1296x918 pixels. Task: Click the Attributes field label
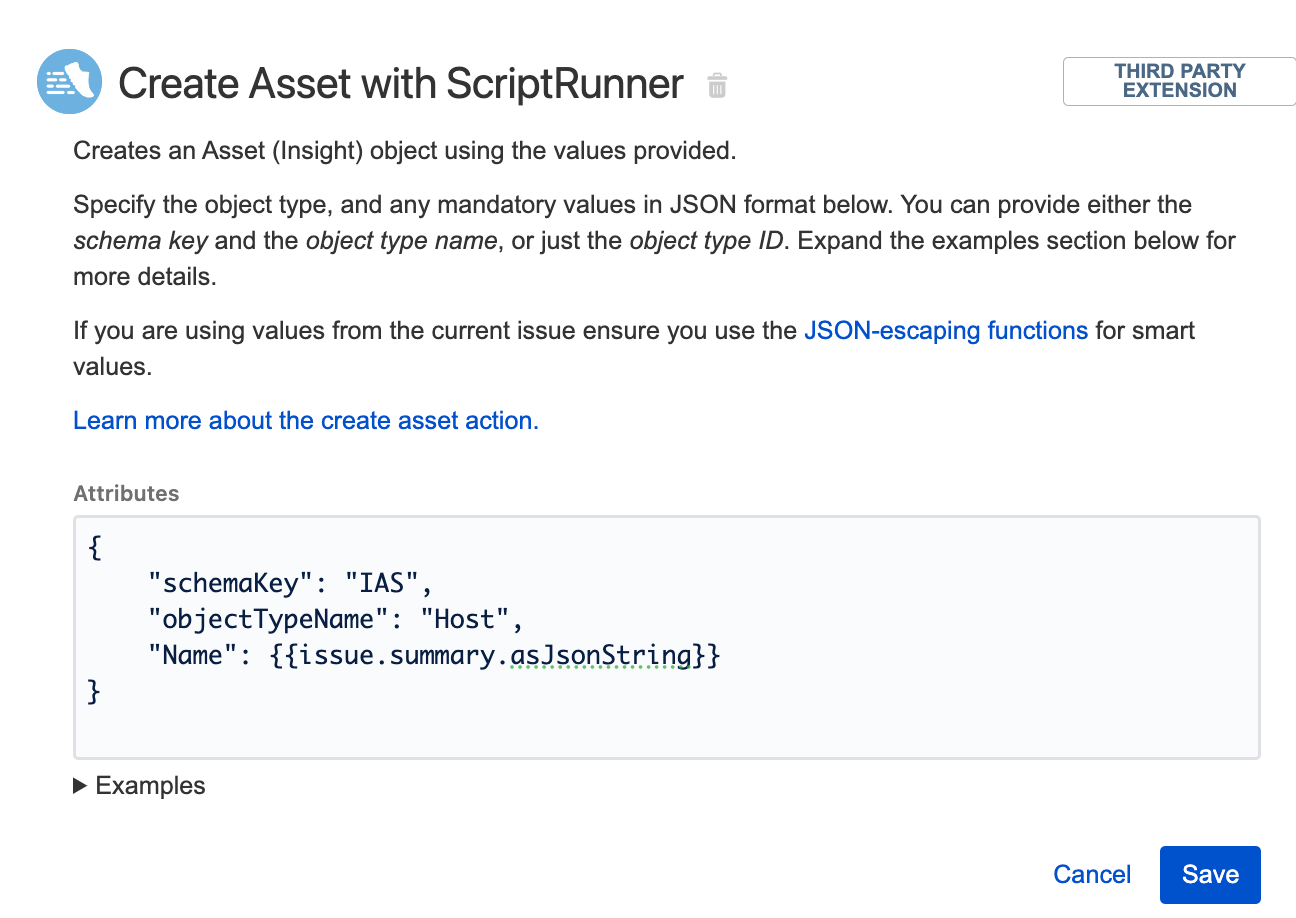pos(126,493)
